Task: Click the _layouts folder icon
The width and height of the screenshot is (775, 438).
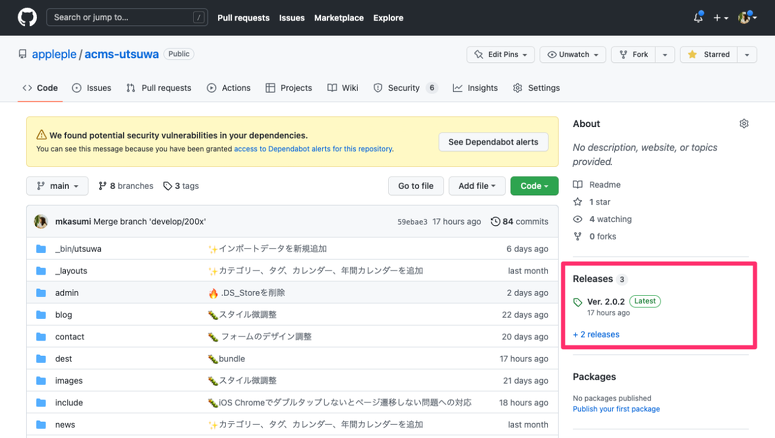Action: click(x=41, y=271)
